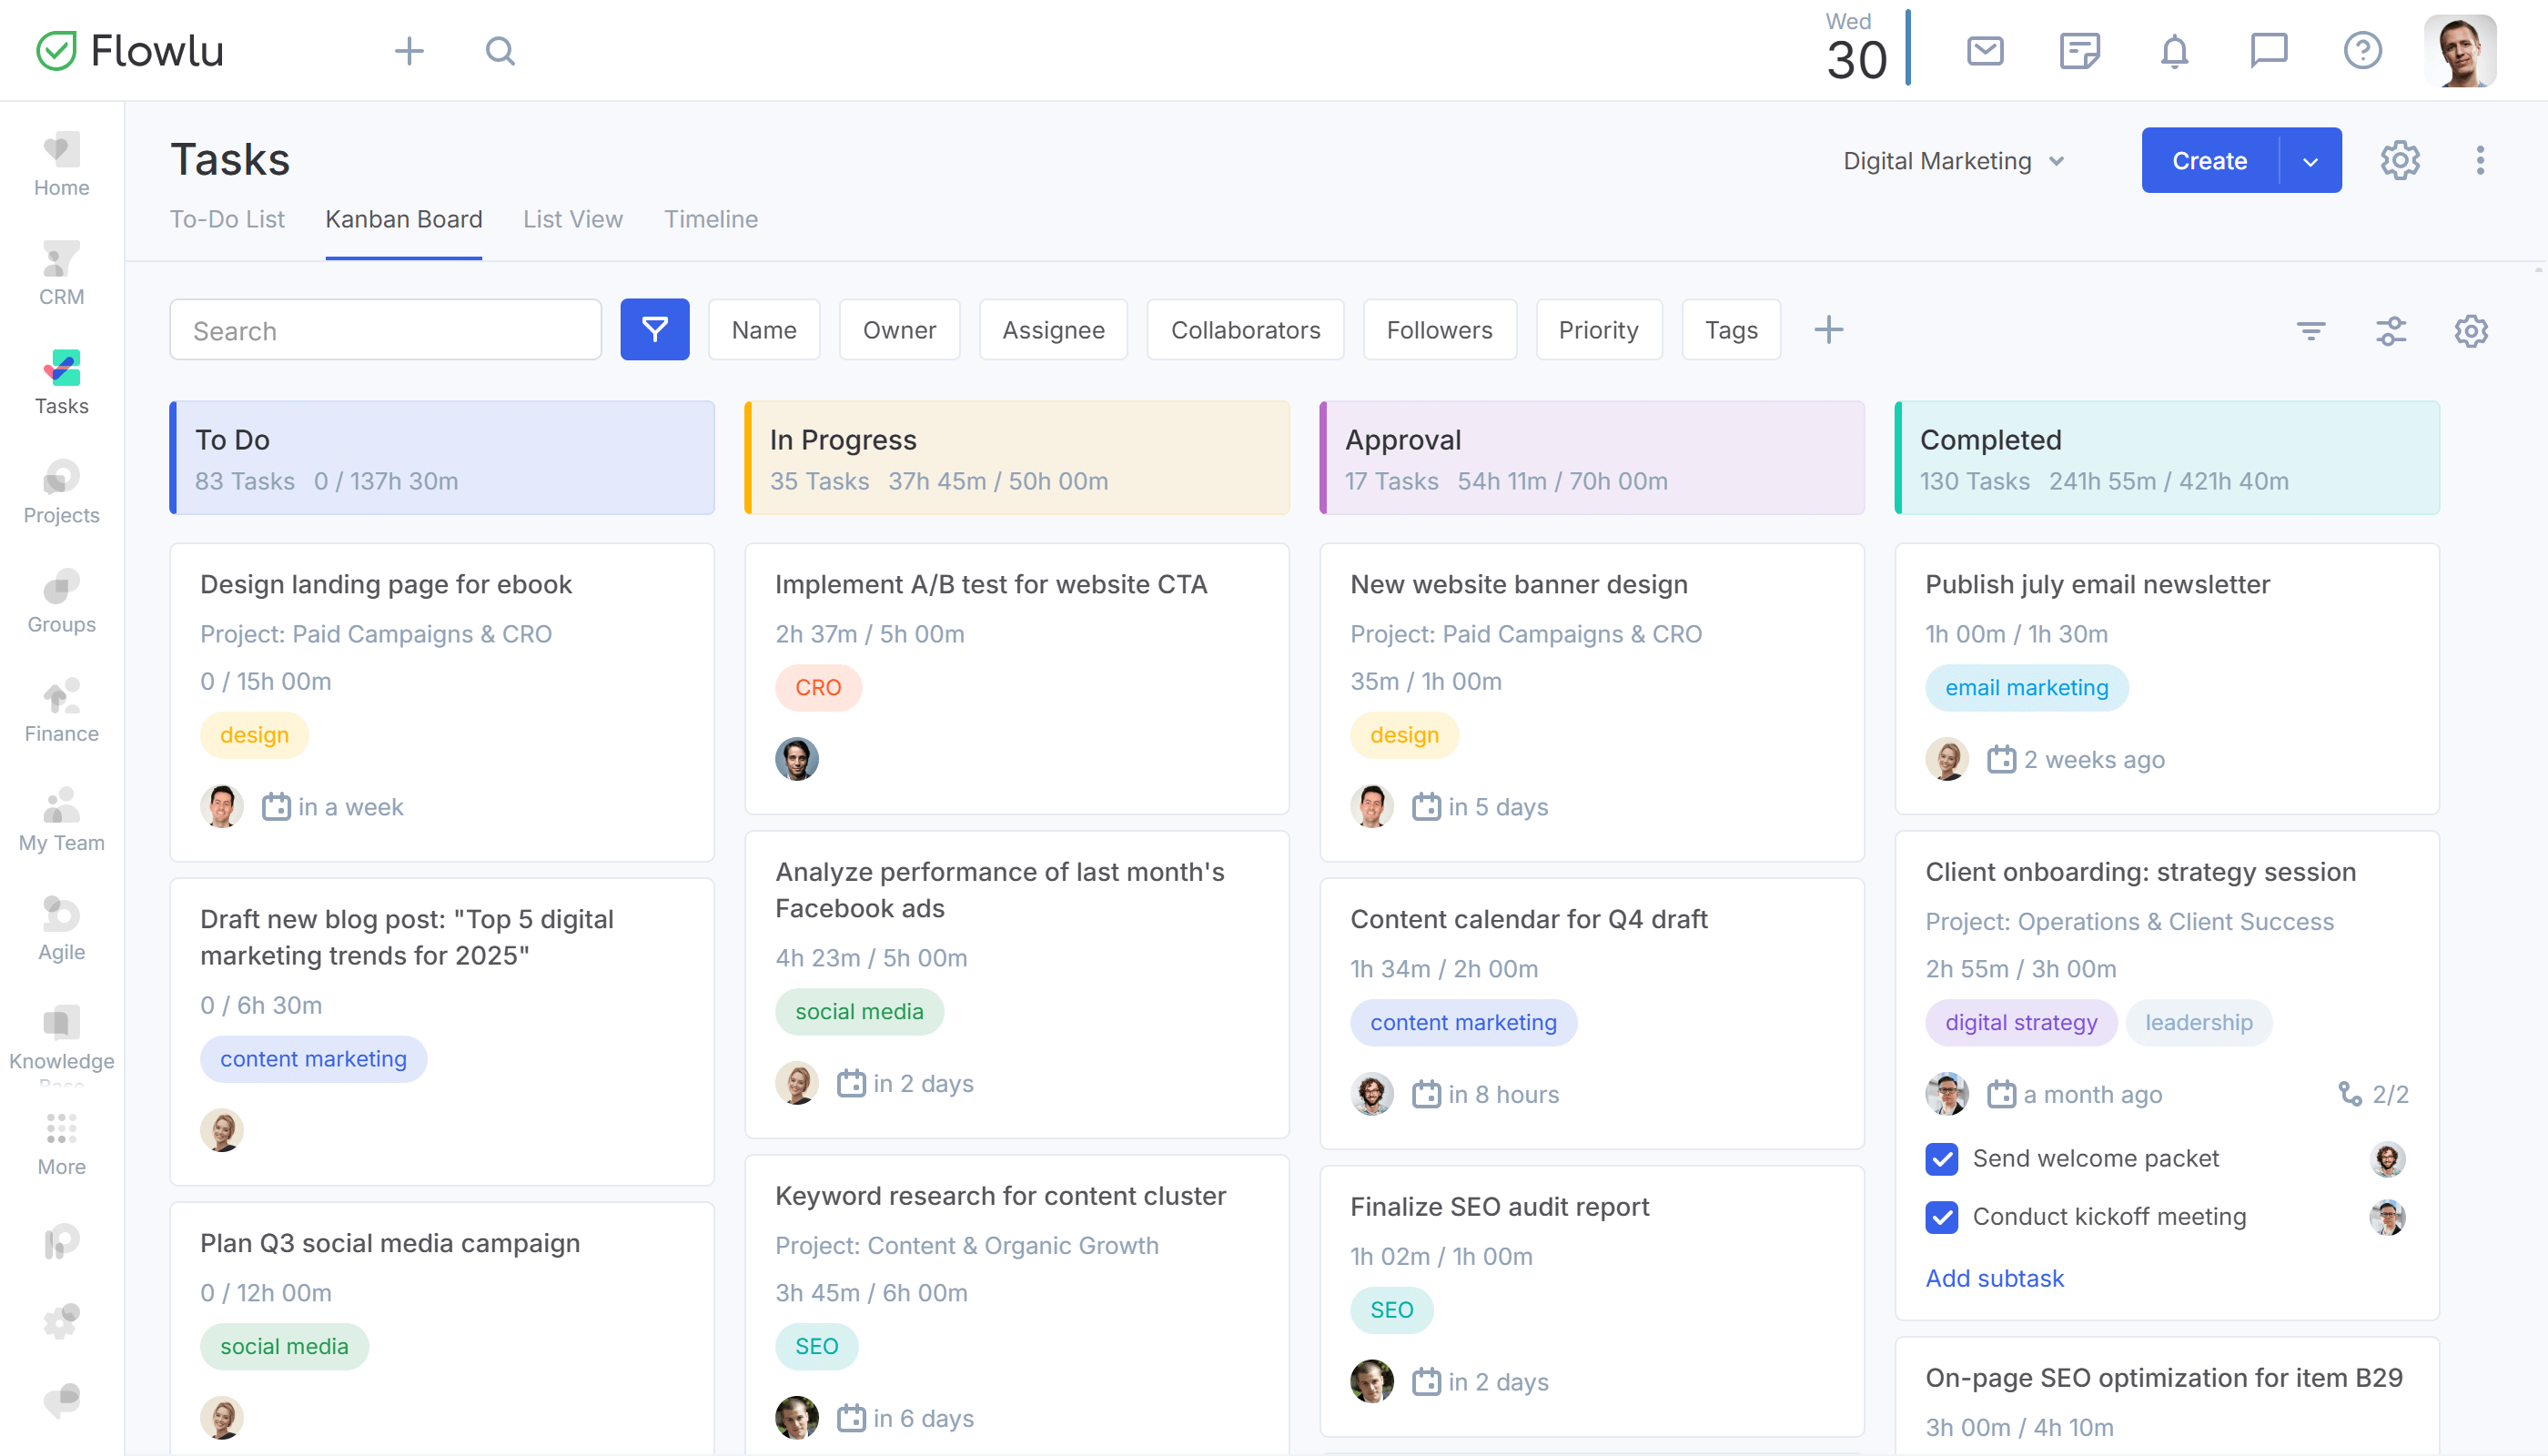Switch to the Timeline tab
Image resolution: width=2548 pixels, height=1456 pixels.
pos(710,219)
